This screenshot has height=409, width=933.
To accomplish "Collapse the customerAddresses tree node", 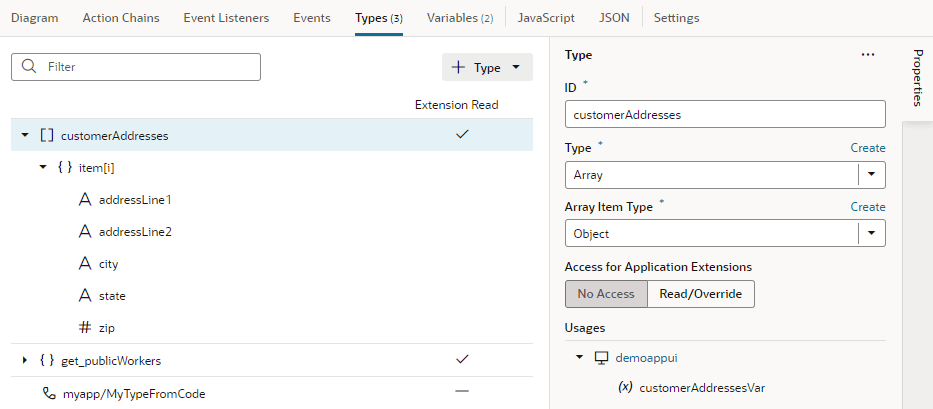I will coord(25,135).
